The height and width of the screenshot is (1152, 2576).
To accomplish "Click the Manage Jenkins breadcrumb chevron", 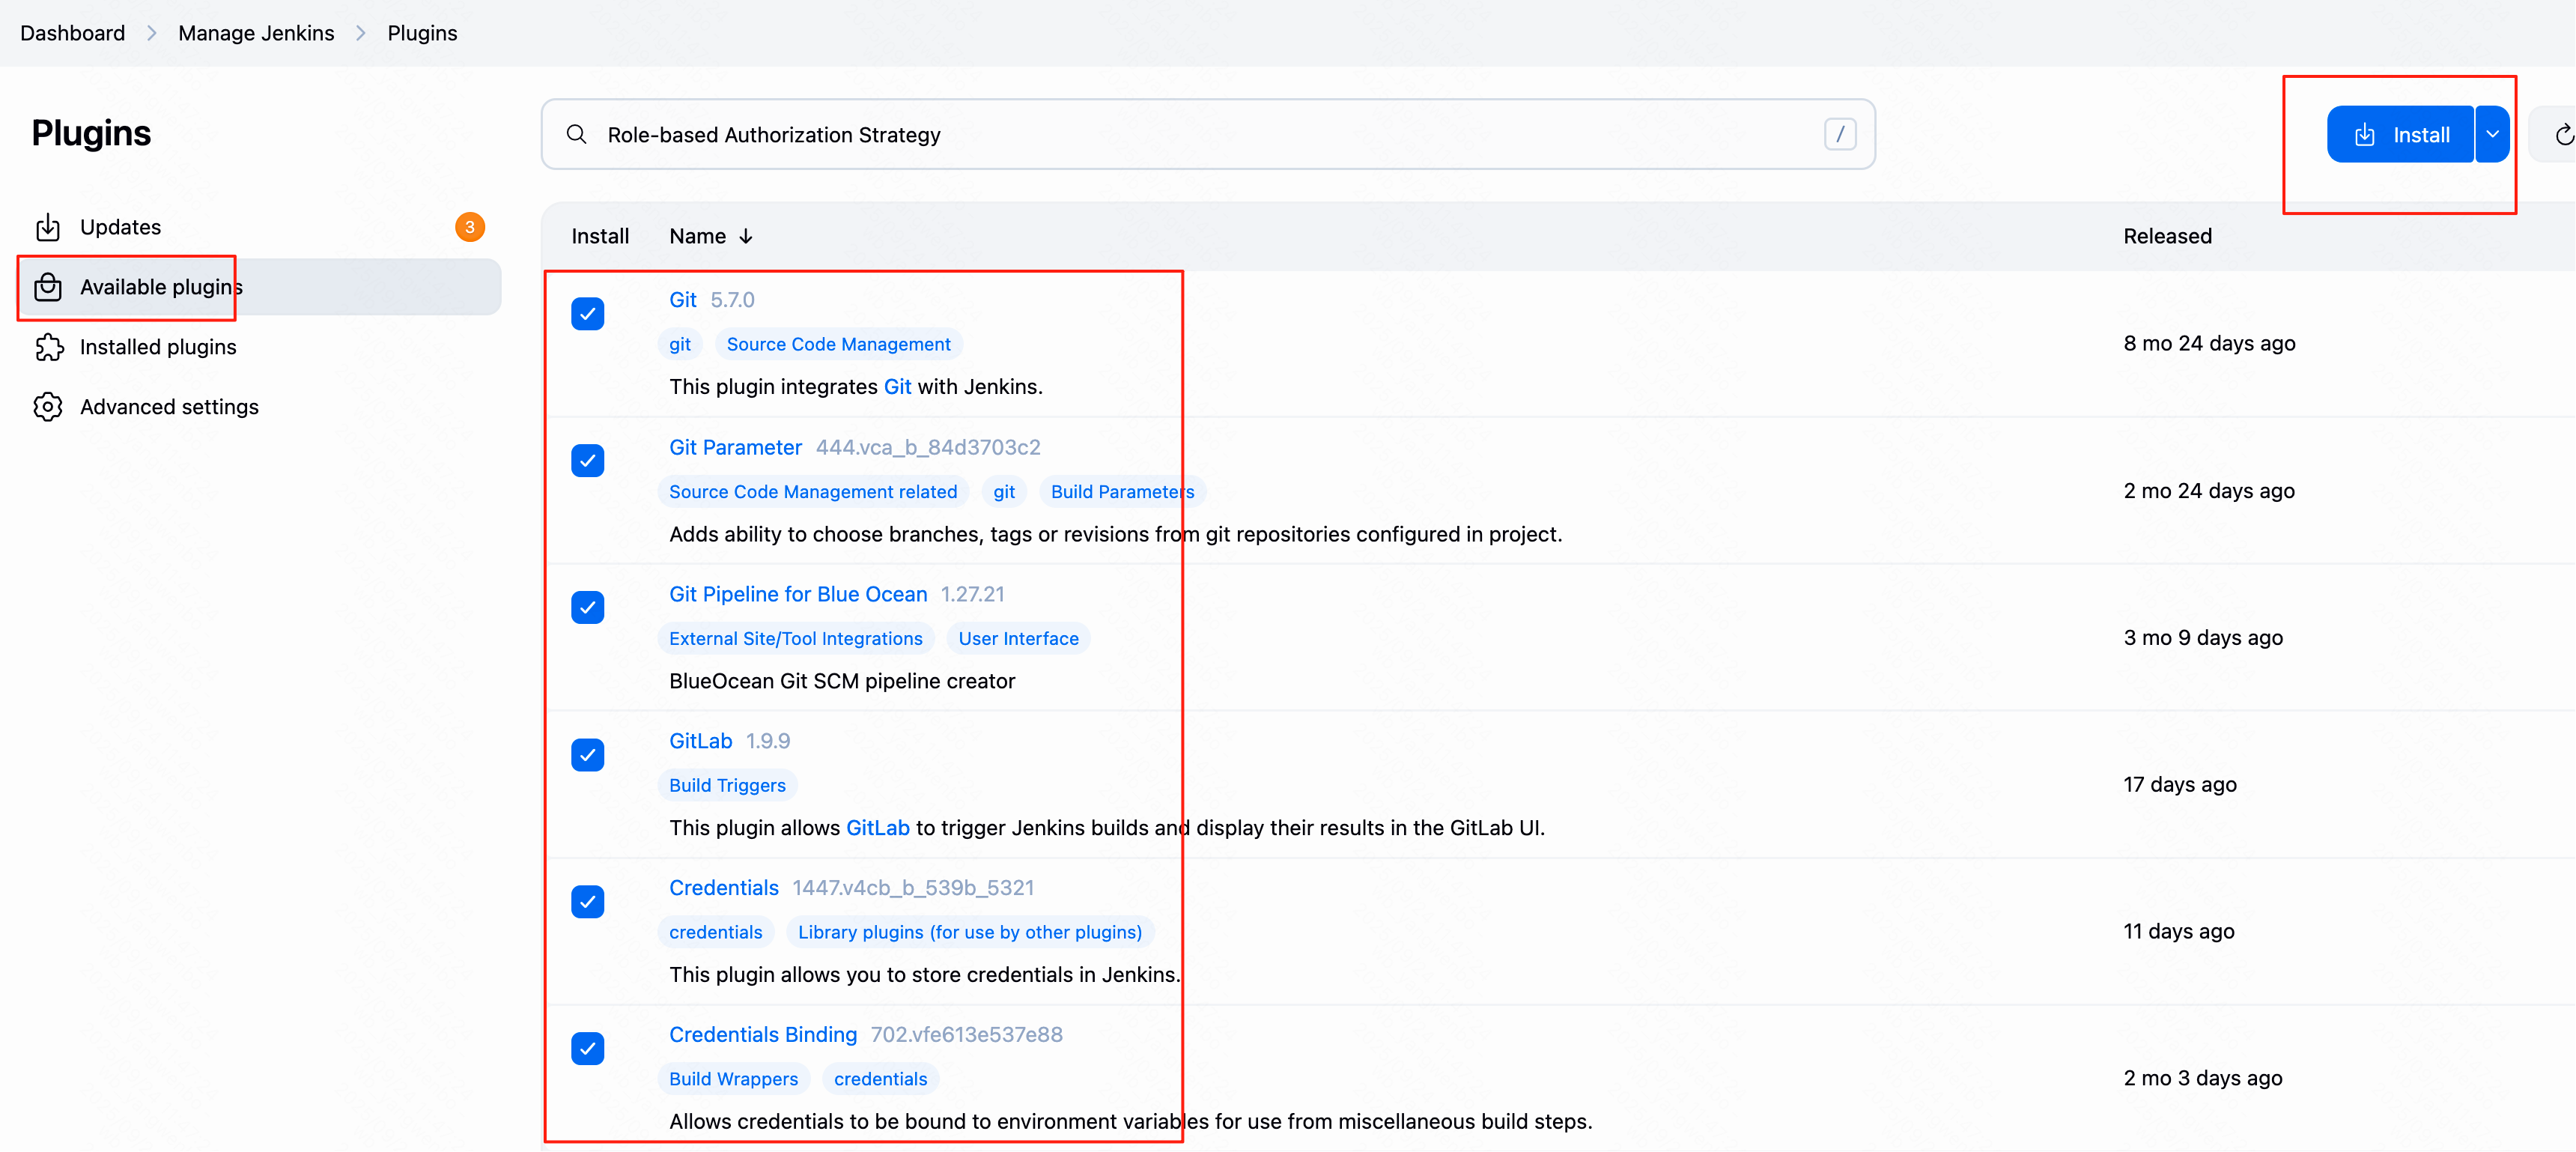I will [x=361, y=33].
